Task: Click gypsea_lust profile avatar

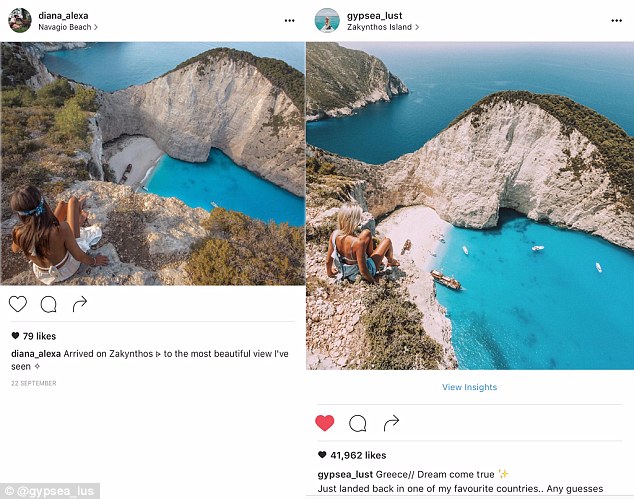Action: tap(326, 20)
